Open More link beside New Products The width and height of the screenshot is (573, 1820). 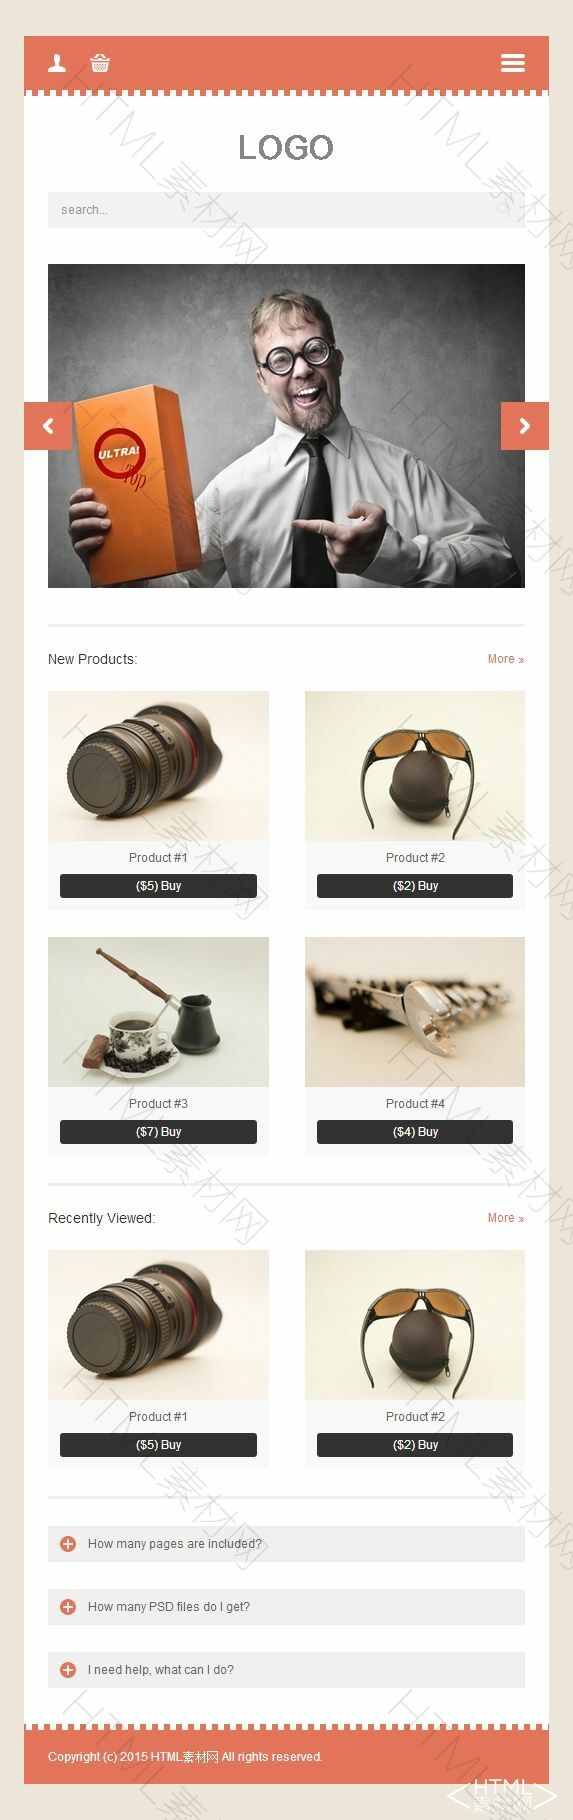(506, 659)
